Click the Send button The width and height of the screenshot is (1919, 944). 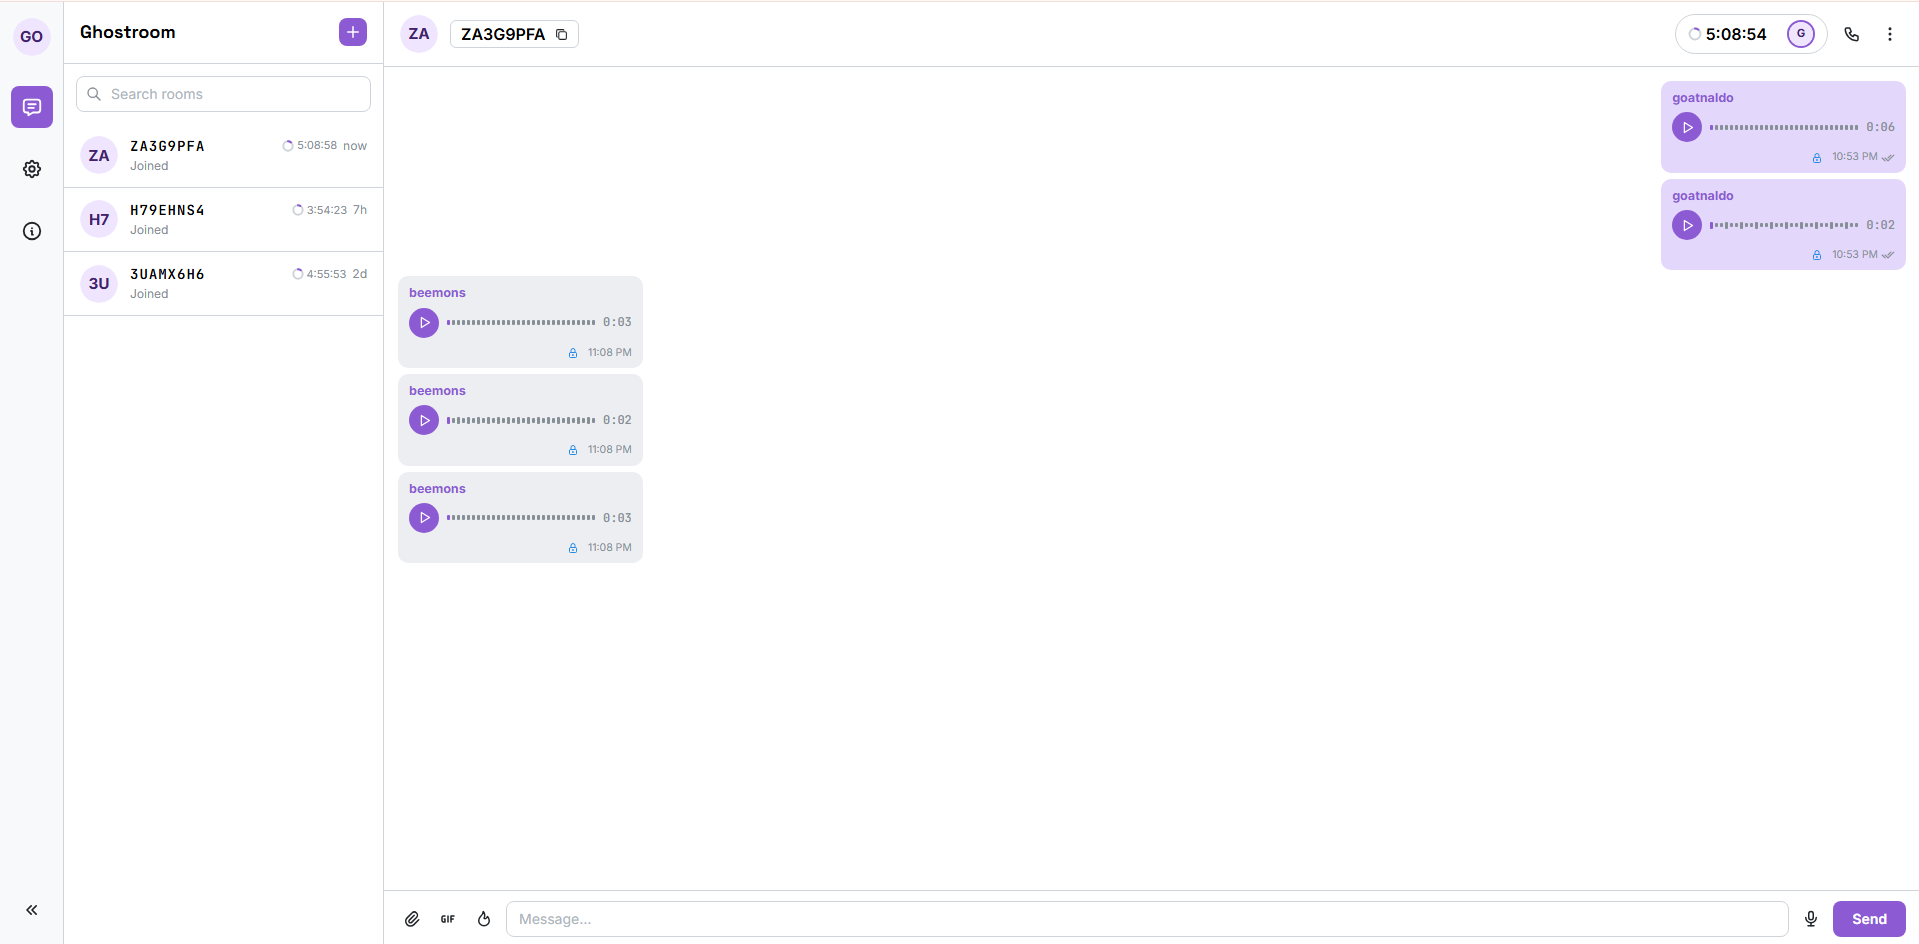[1869, 919]
